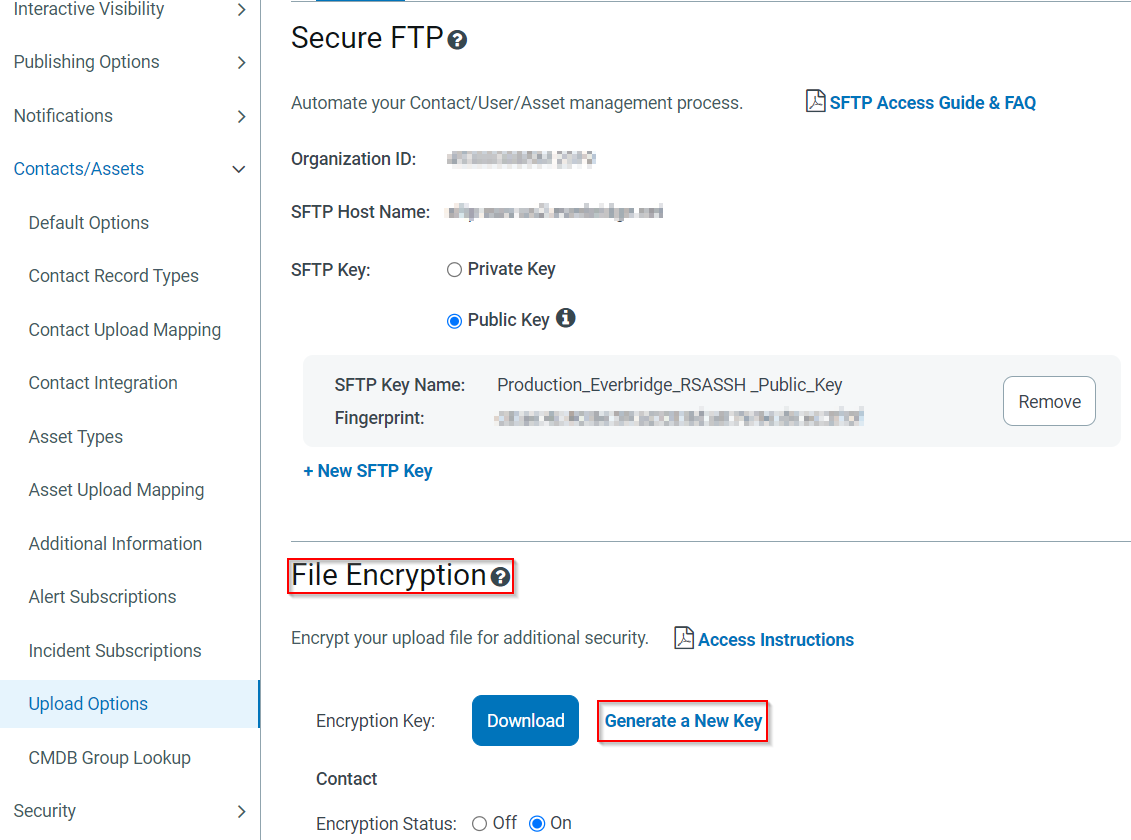
Task: Remove the current SFTP key
Action: [1048, 401]
